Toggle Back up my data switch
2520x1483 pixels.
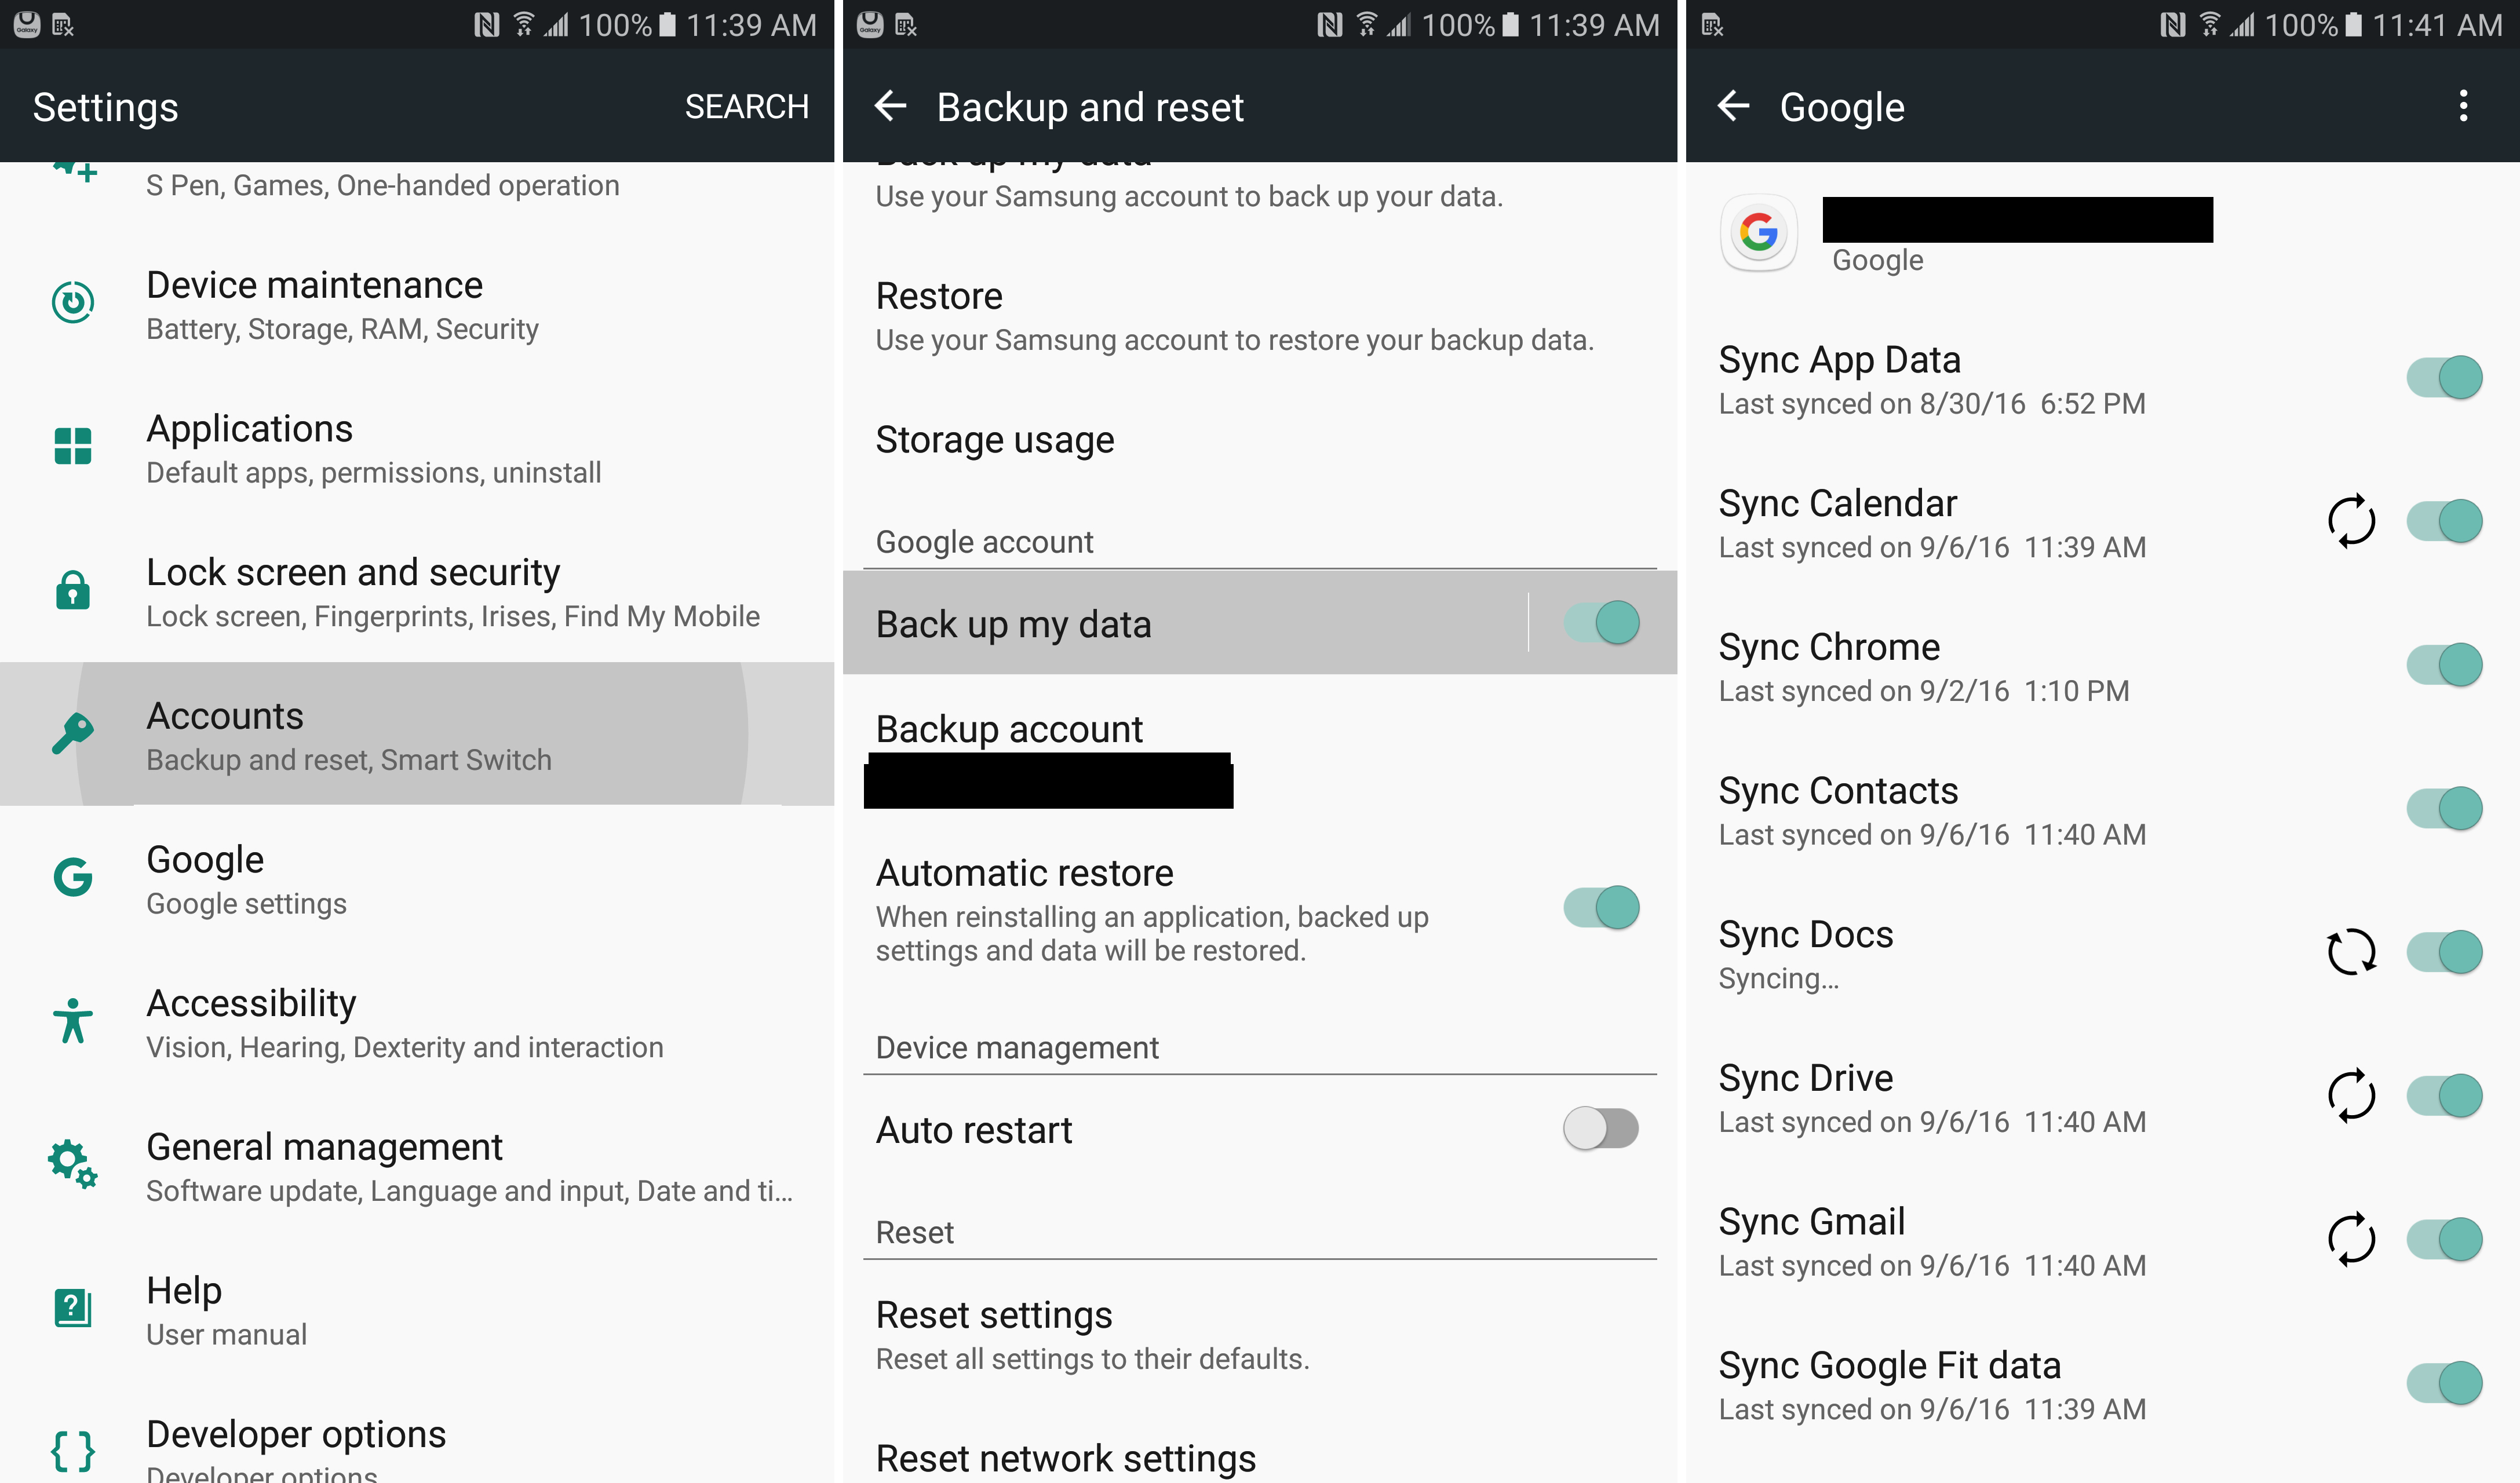pyautogui.click(x=1601, y=623)
